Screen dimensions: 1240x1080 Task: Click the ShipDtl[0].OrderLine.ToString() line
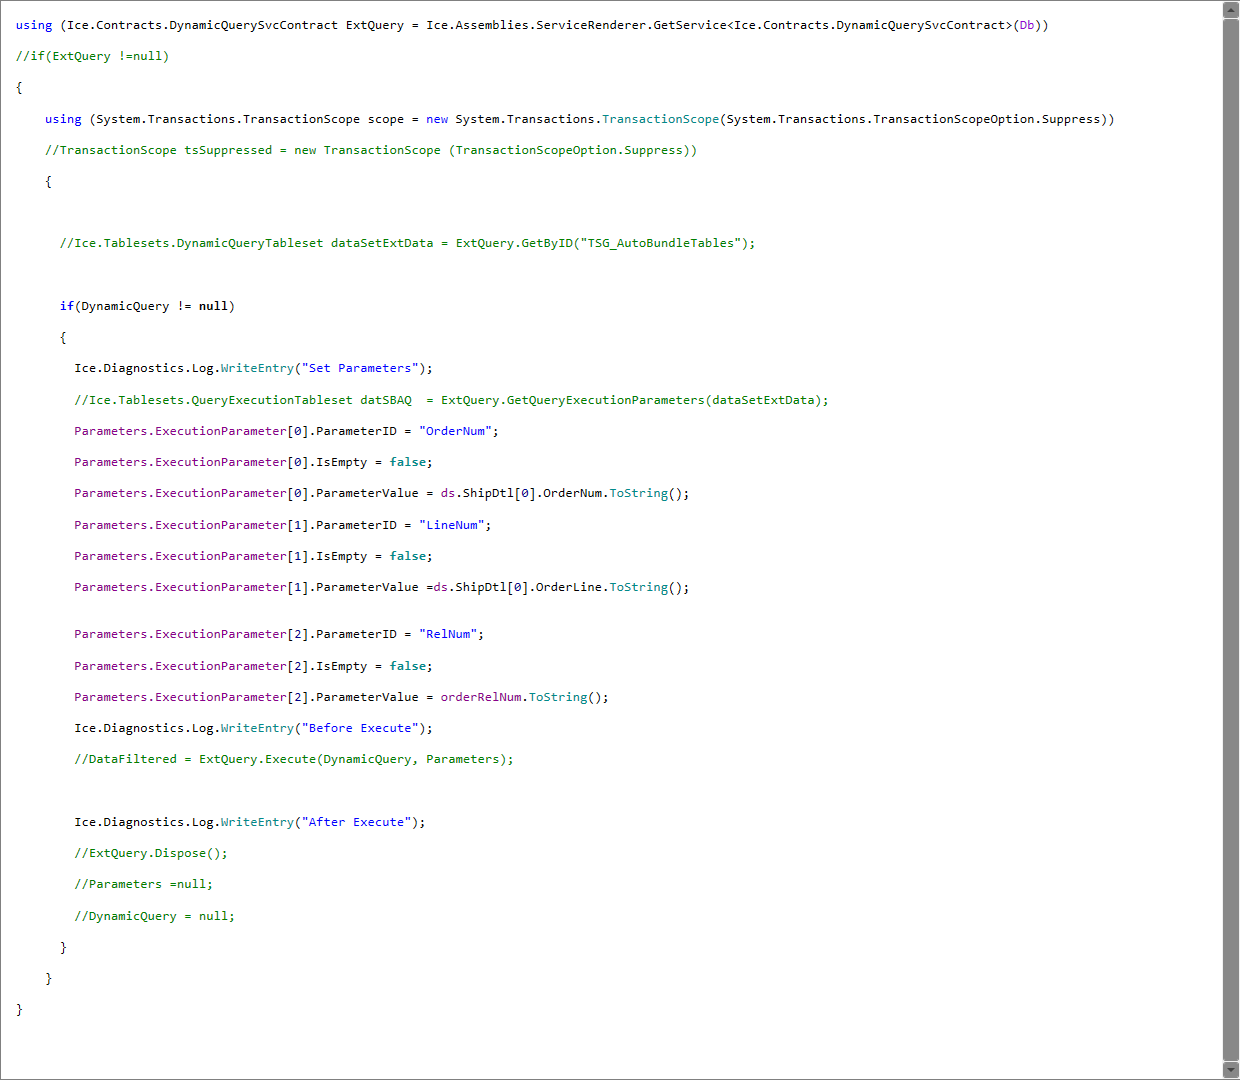(x=382, y=587)
